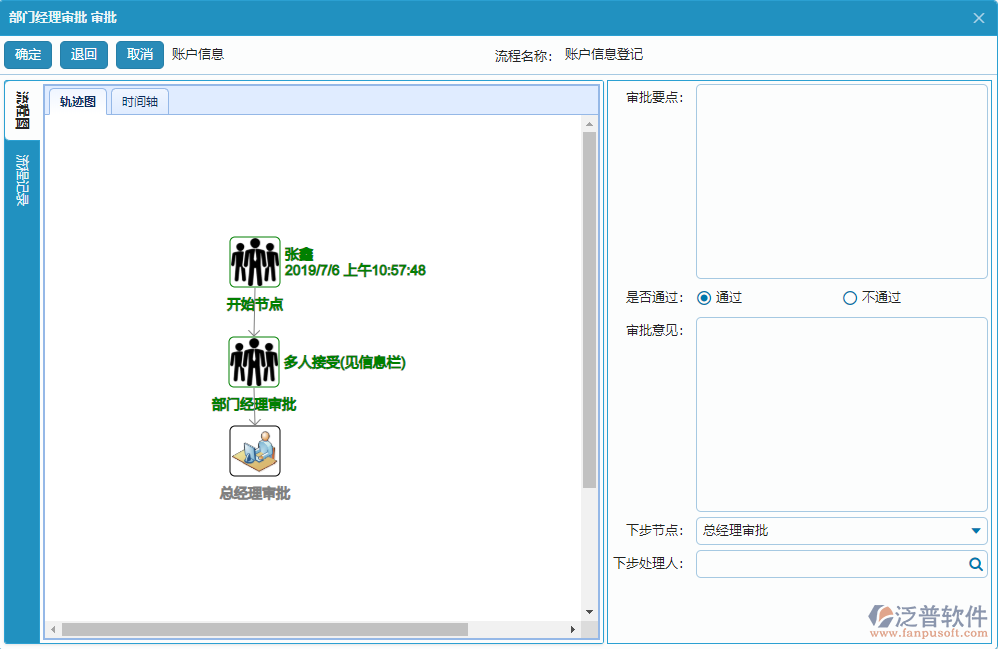Select the 不通过 radio button
Viewport: 998px width, 649px height.
(850, 297)
